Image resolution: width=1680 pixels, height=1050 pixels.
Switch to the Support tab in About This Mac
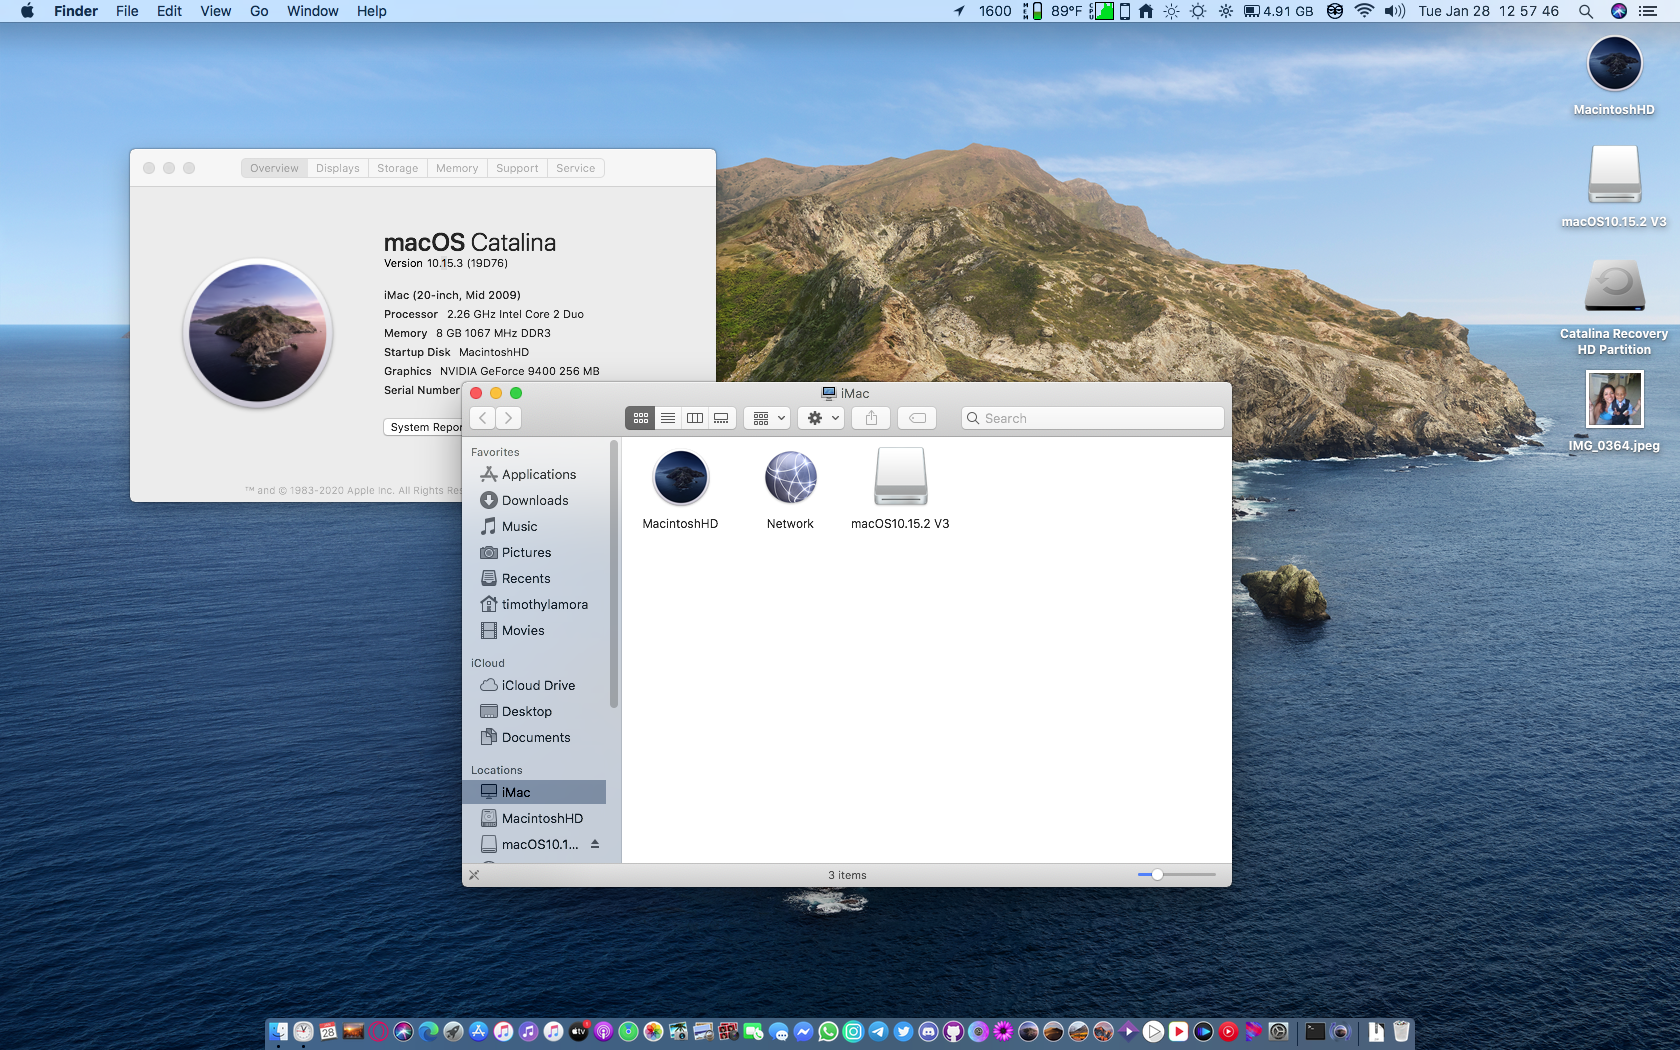coord(517,168)
